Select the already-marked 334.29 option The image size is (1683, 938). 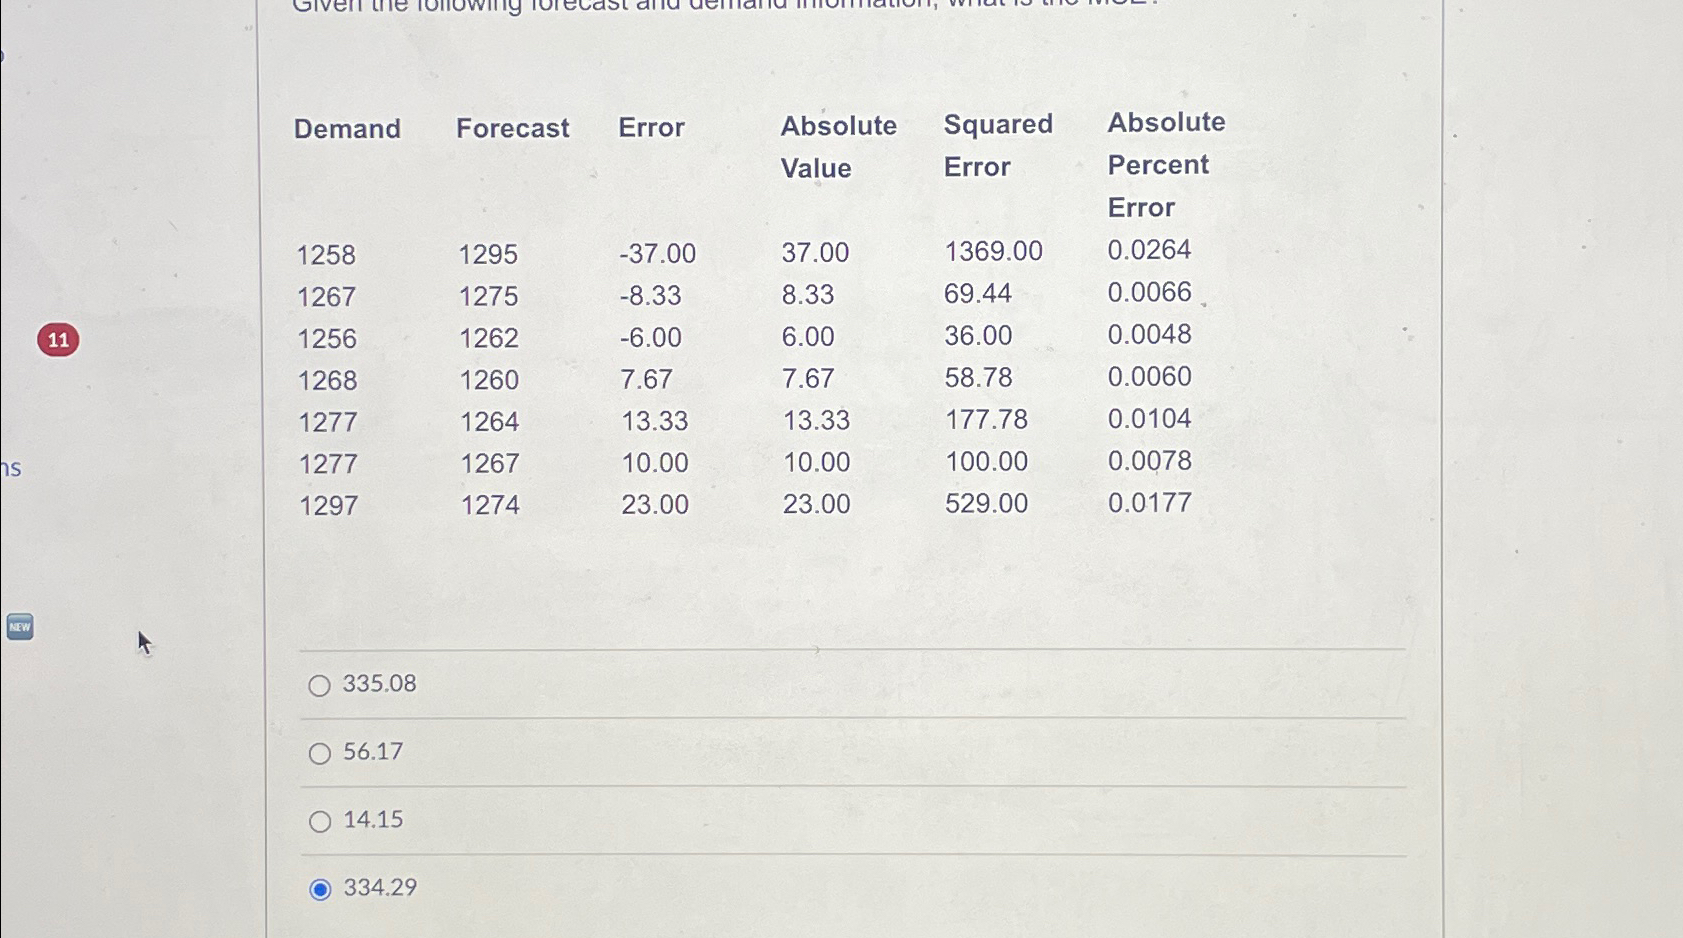click(320, 888)
